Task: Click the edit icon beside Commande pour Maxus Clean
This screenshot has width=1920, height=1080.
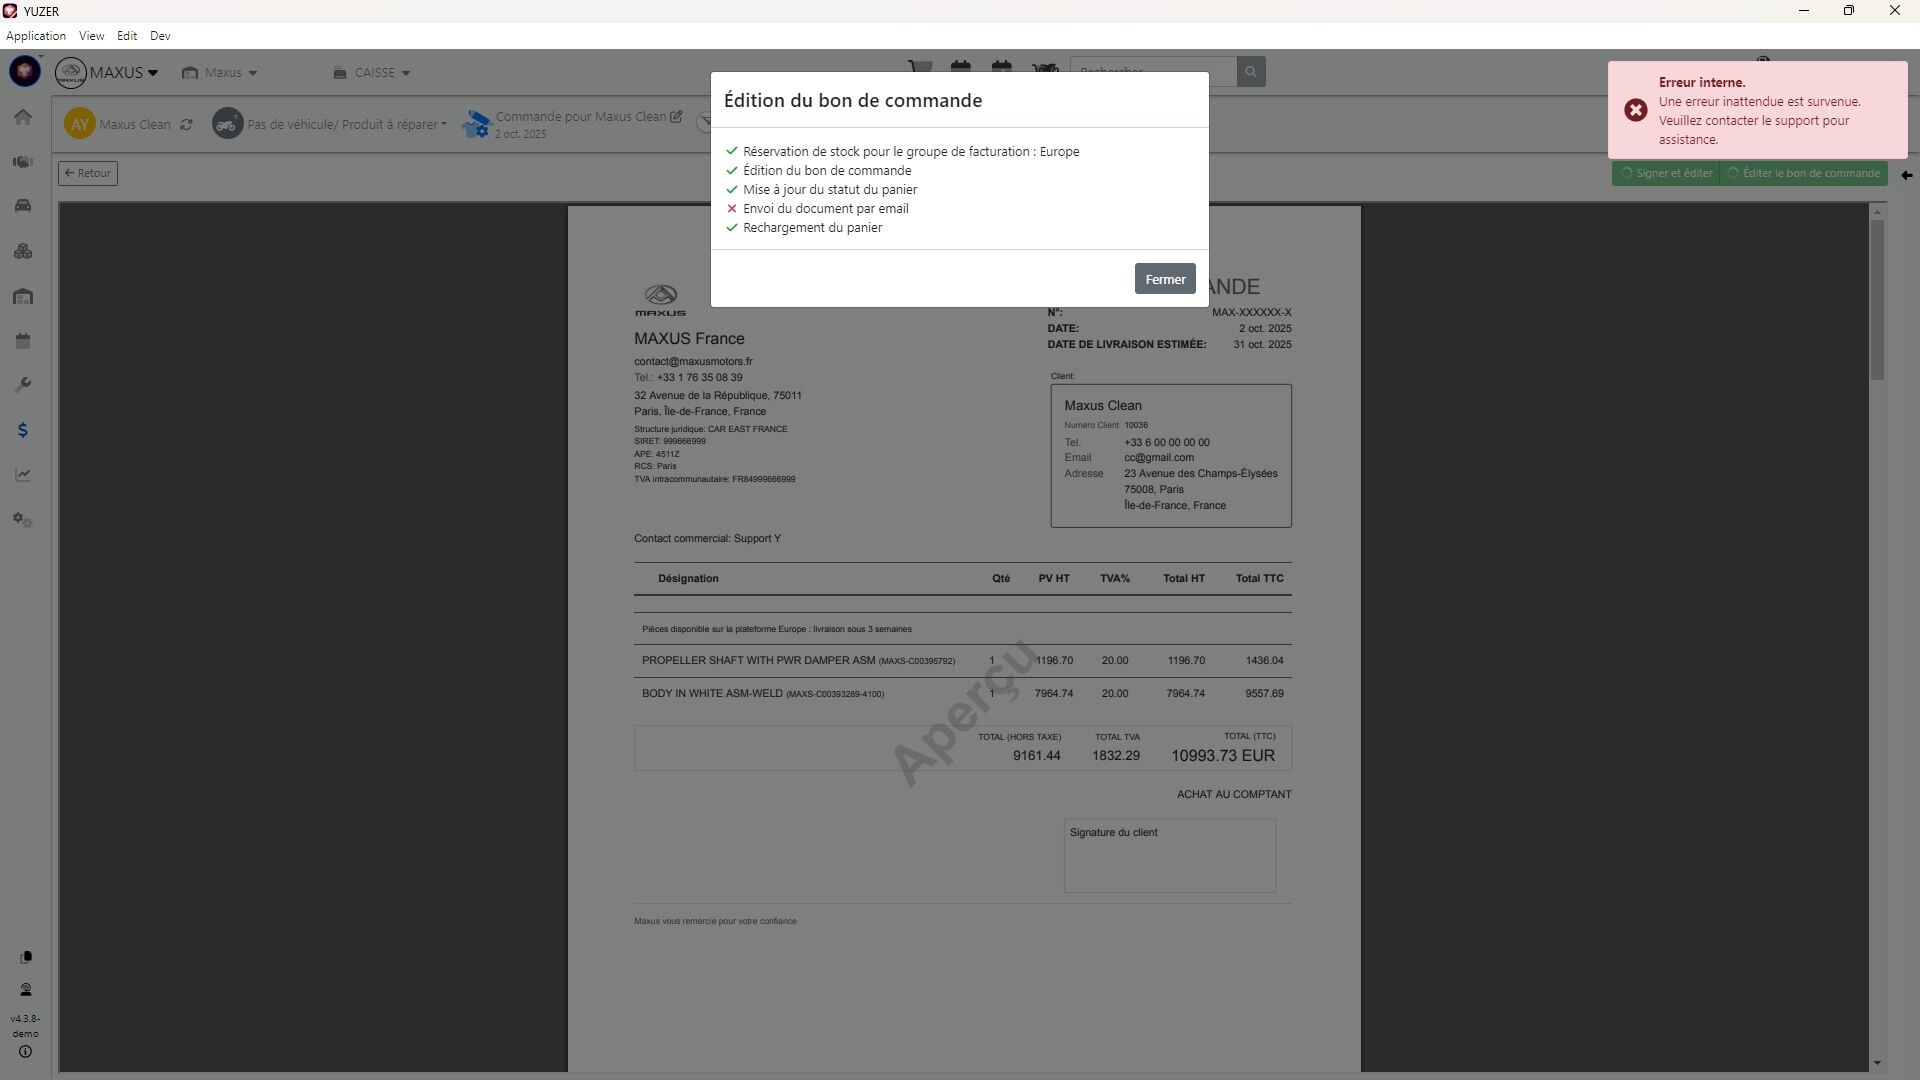Action: 677,117
